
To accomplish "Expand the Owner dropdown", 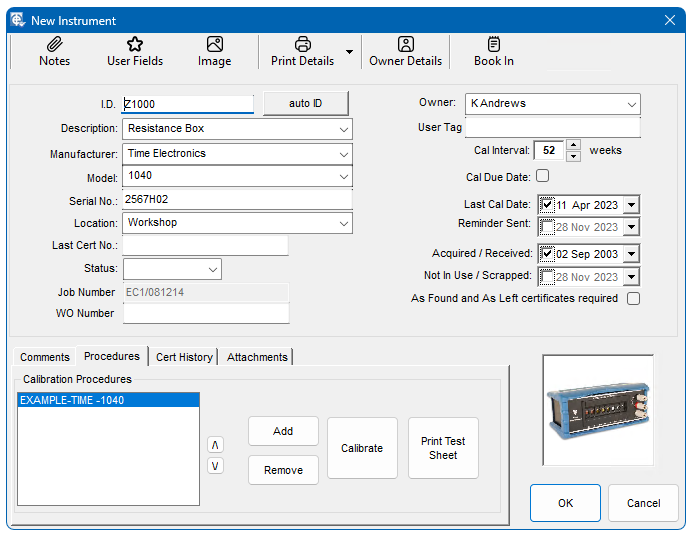I will [x=631, y=104].
